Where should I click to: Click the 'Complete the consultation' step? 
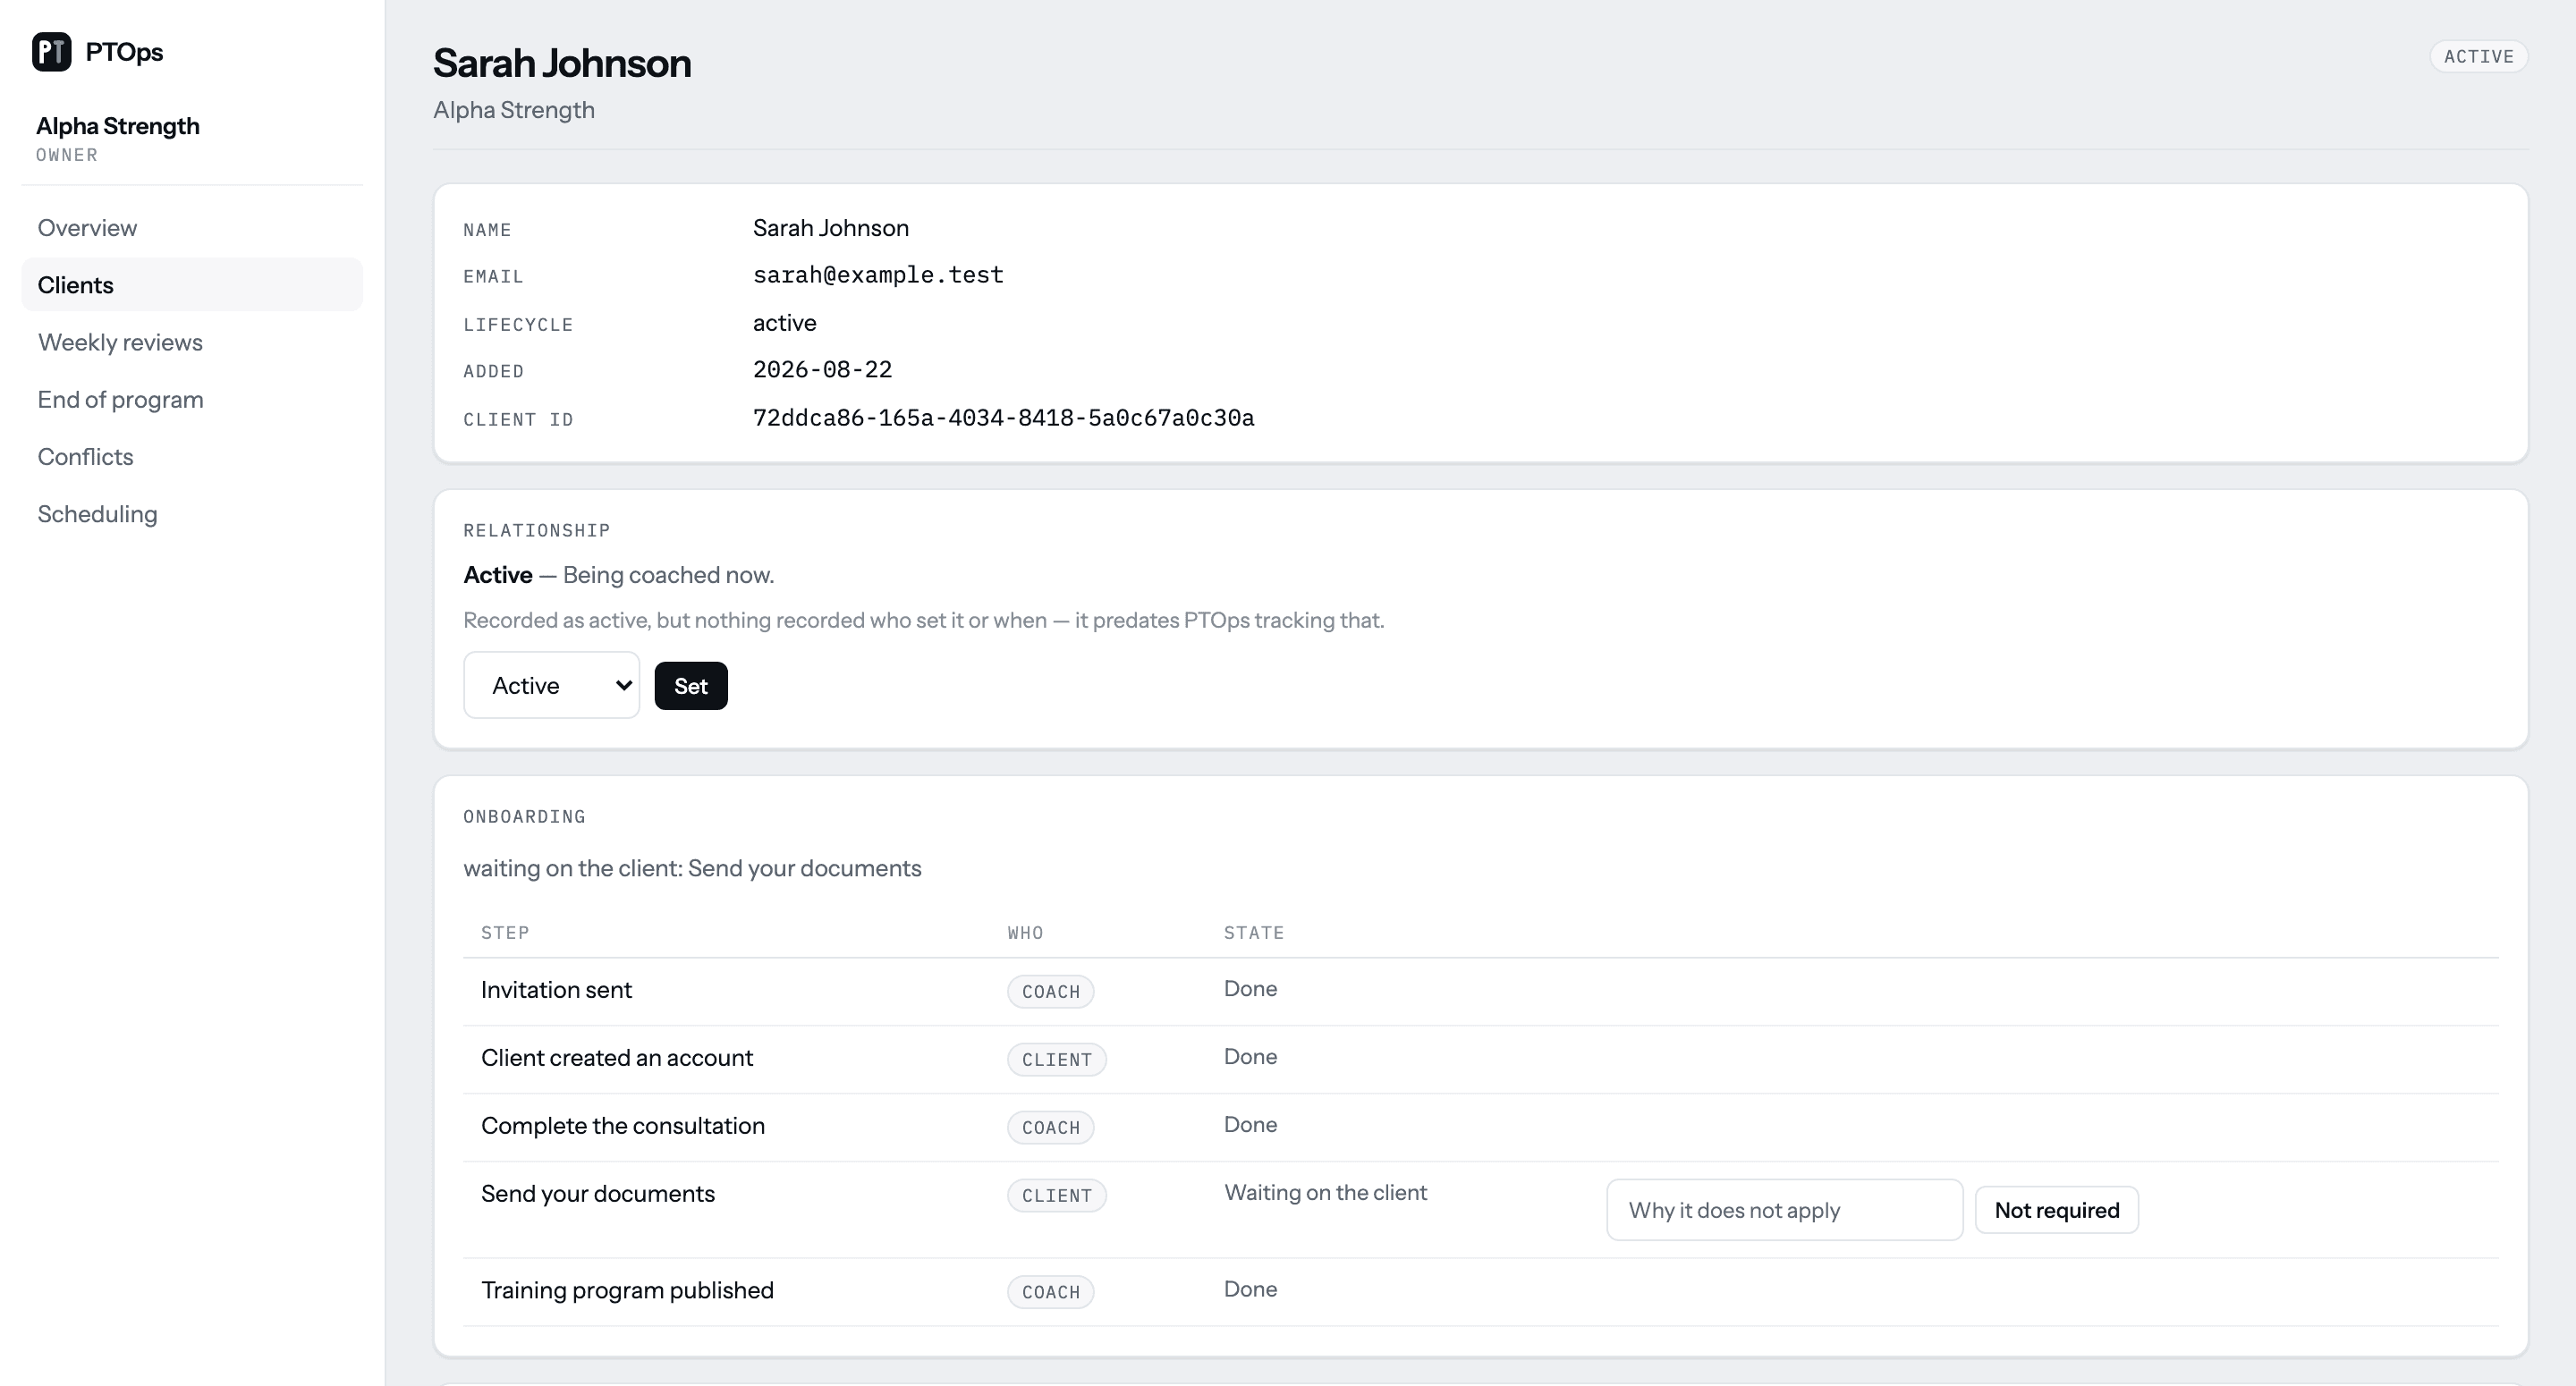[x=623, y=1126]
